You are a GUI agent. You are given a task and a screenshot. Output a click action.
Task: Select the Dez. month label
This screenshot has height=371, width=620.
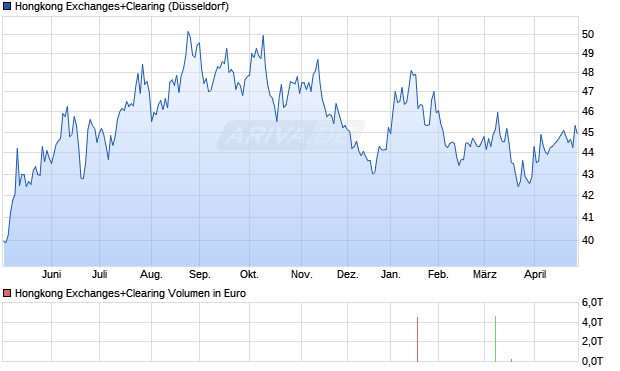(x=348, y=274)
